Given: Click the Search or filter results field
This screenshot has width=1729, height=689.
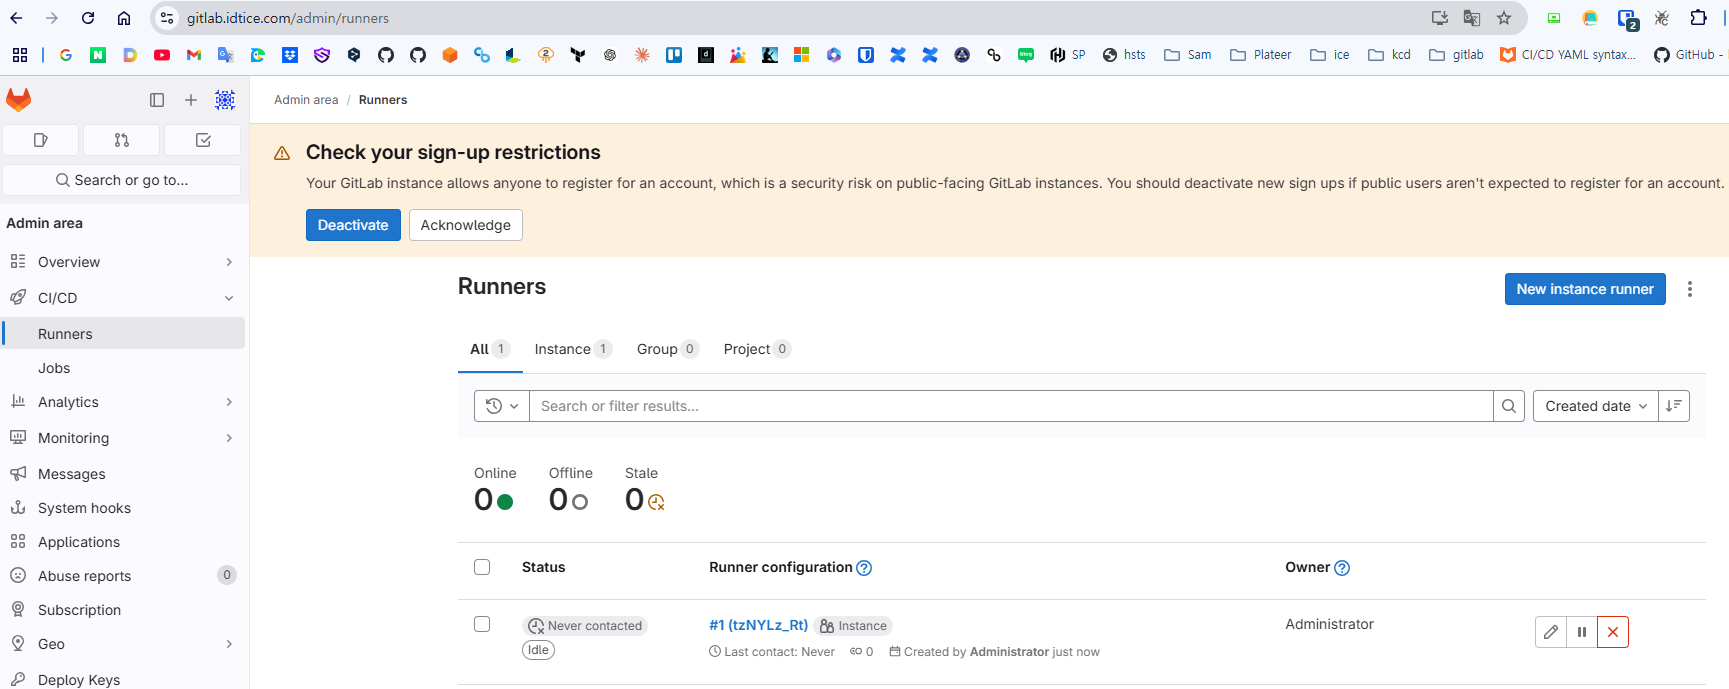Looking at the screenshot, I should [x=1010, y=406].
